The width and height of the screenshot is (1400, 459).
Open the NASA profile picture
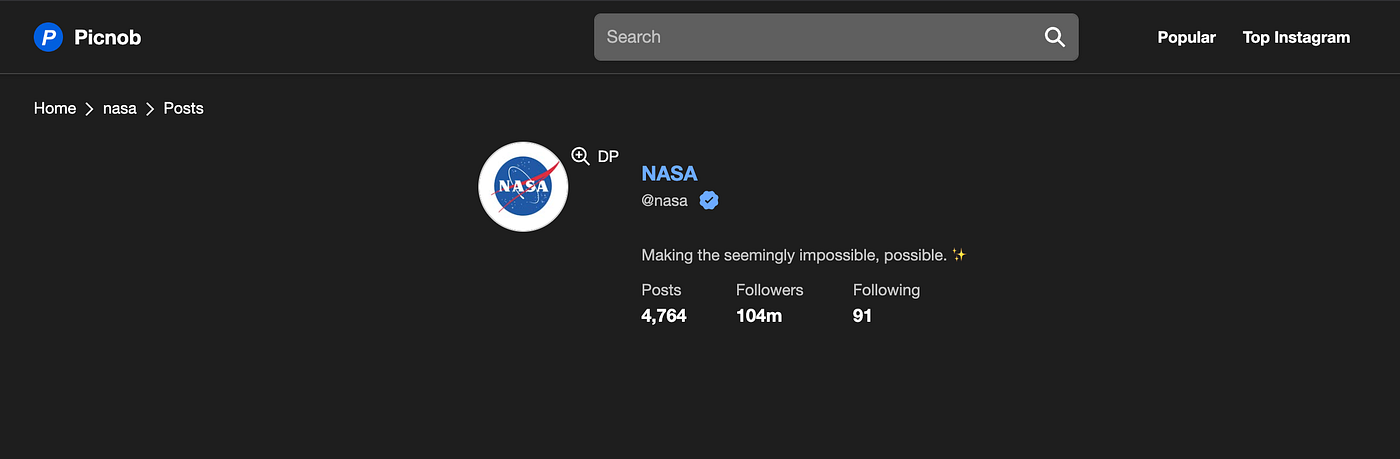pos(523,186)
